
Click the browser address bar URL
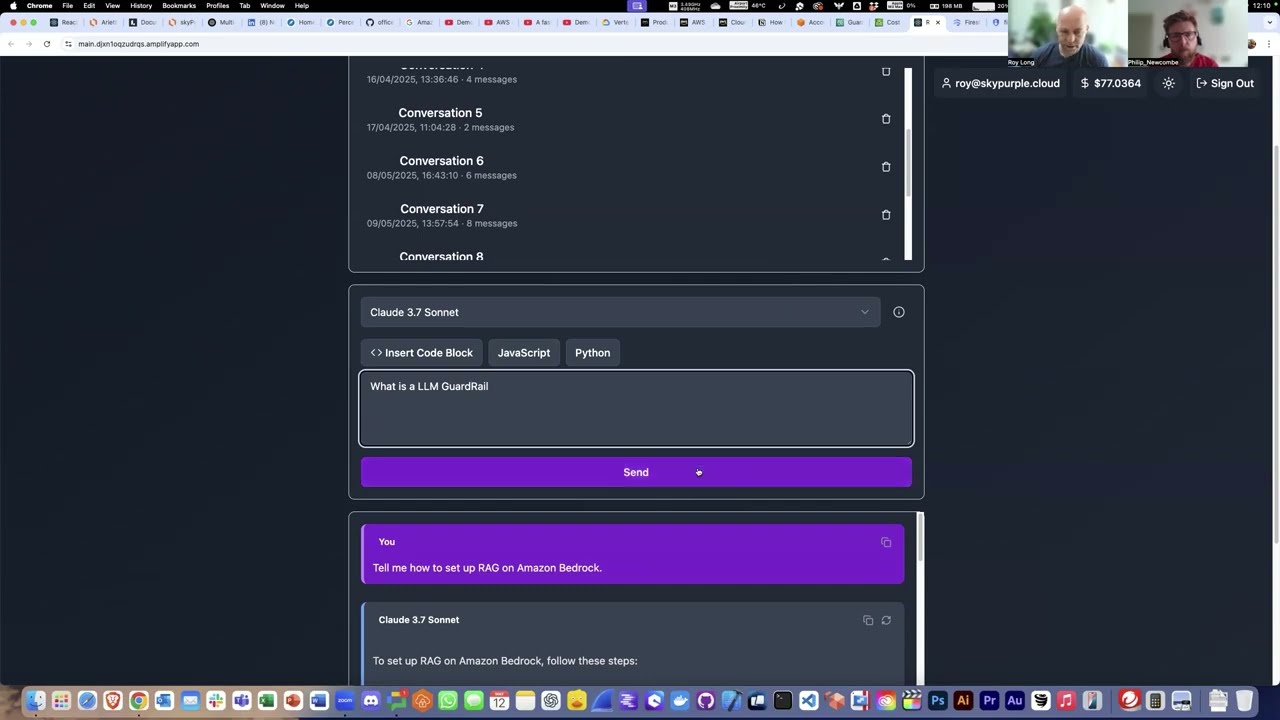139,44
